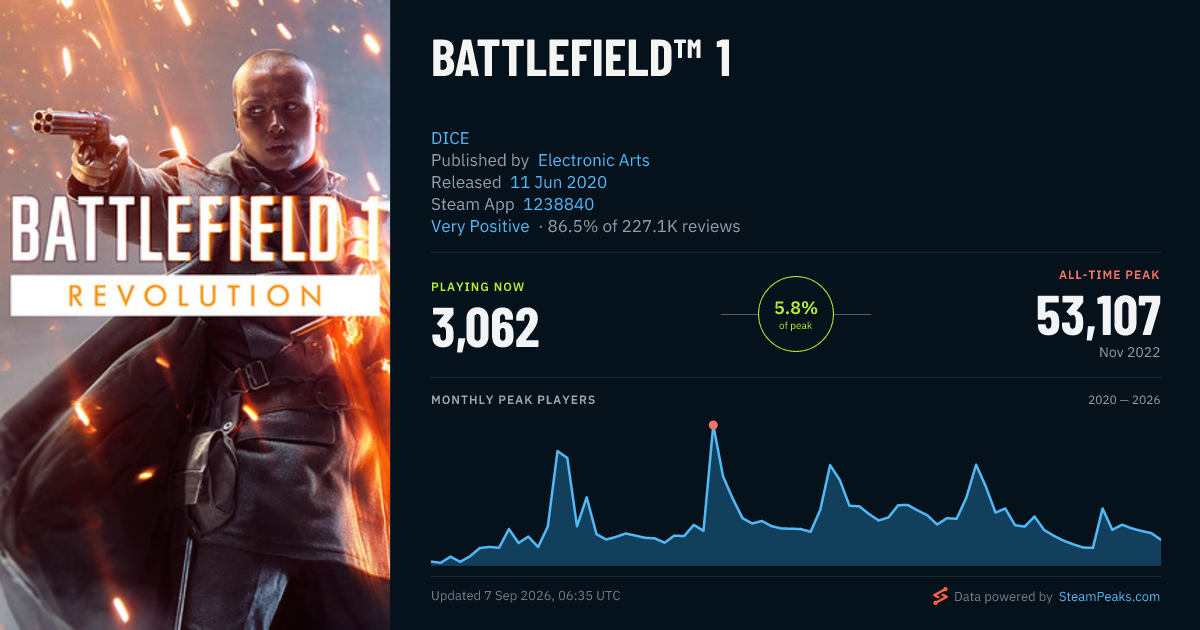Click the 3,062 playing now count
Image resolution: width=1200 pixels, height=630 pixels.
(485, 327)
